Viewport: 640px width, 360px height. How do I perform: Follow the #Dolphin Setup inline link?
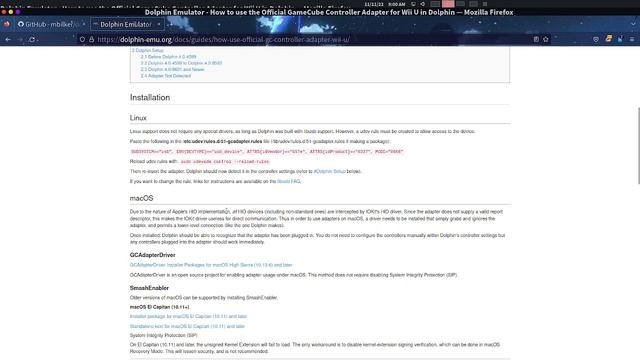point(329,171)
